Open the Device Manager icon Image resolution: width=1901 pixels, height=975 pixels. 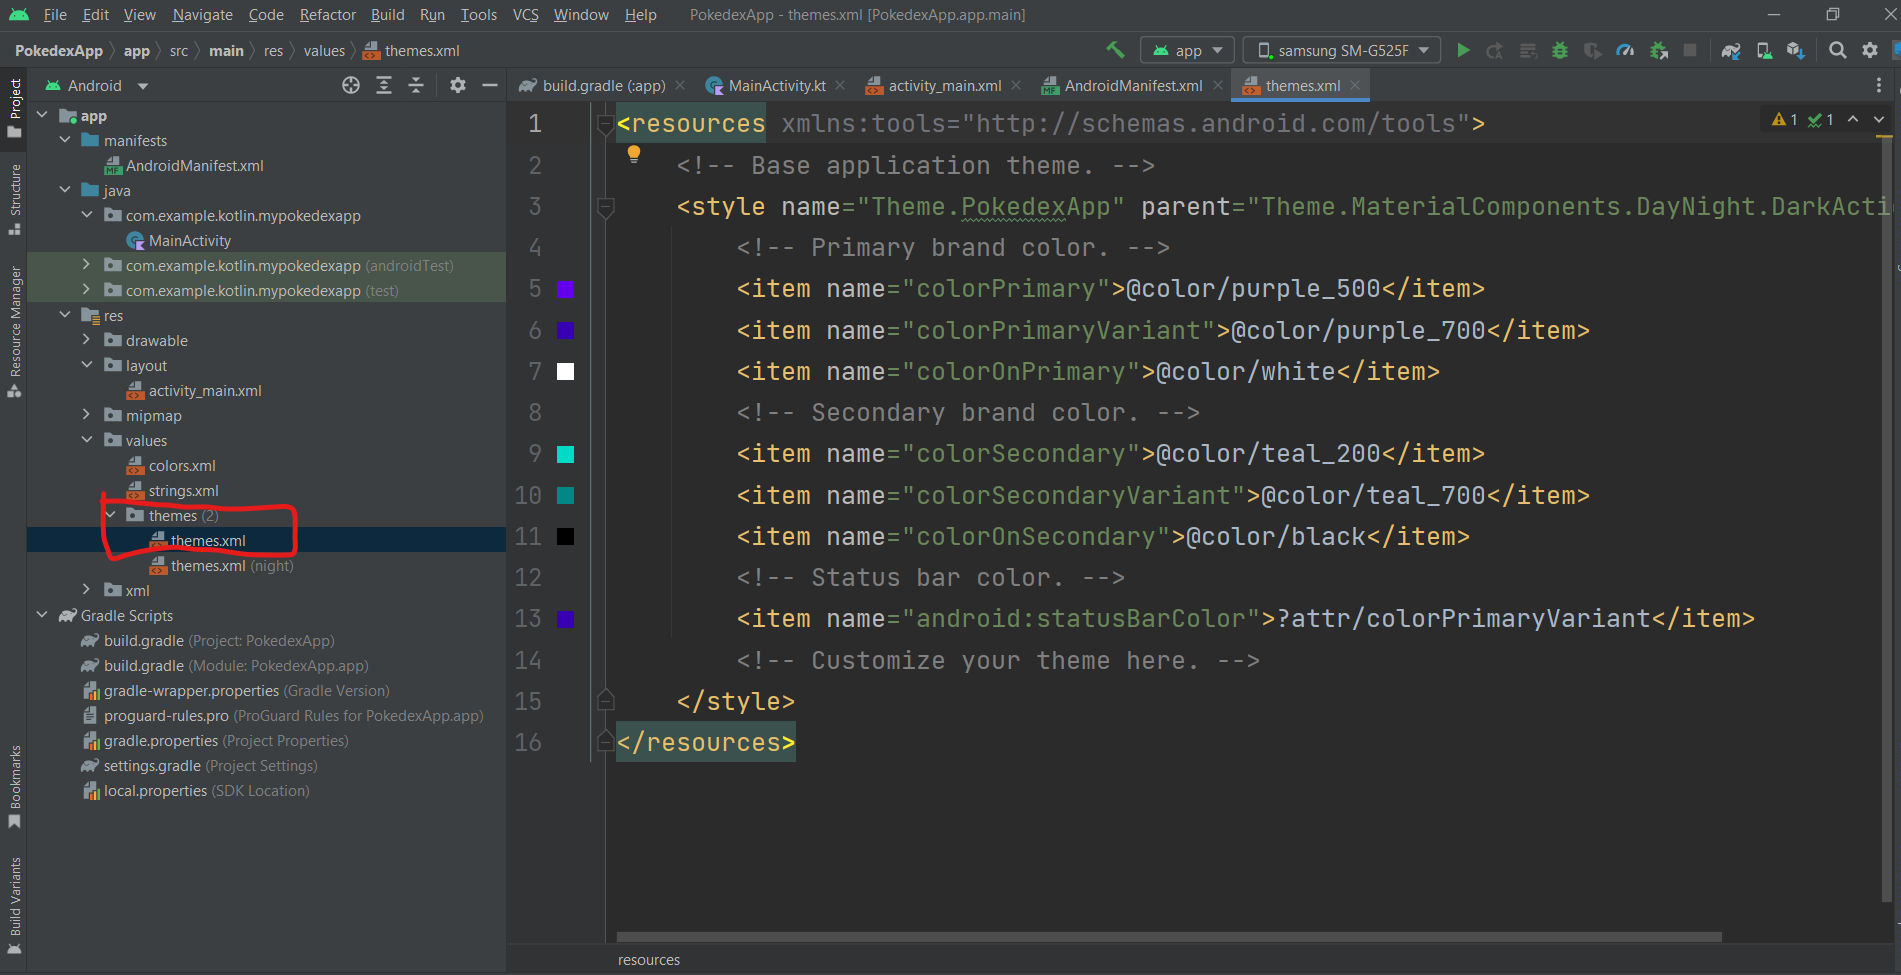(x=1764, y=50)
